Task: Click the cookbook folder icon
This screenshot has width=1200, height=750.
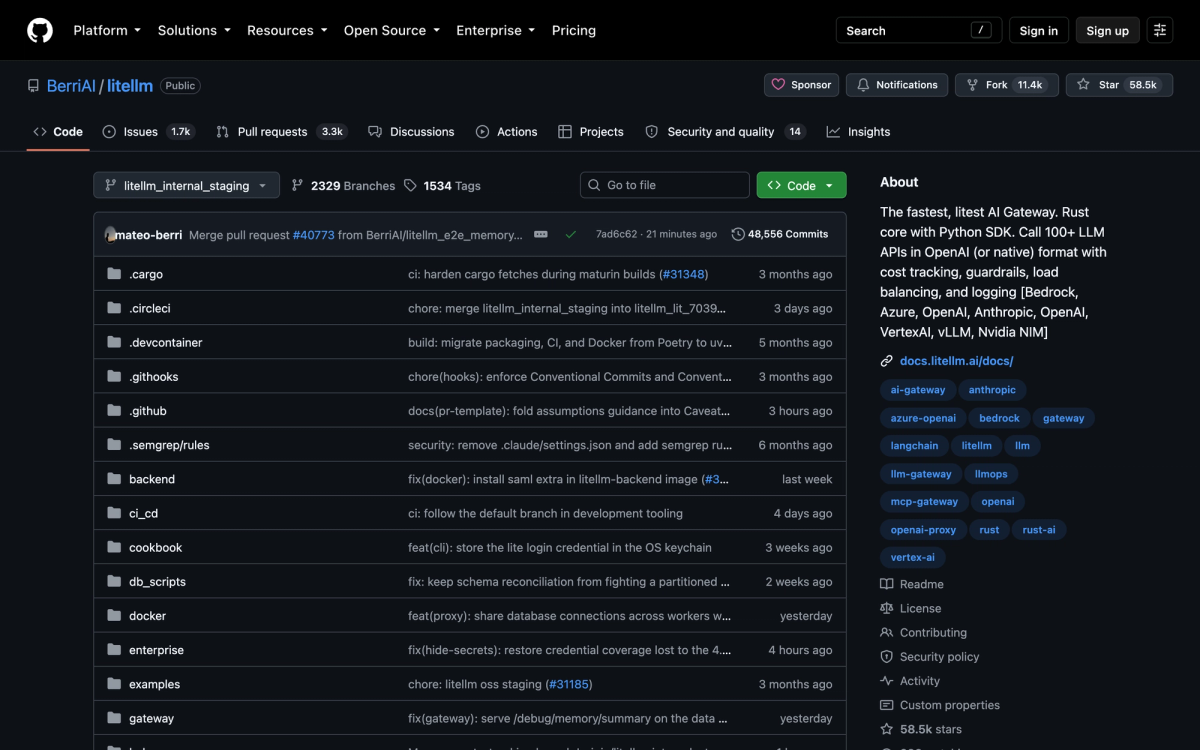Action: tap(114, 547)
